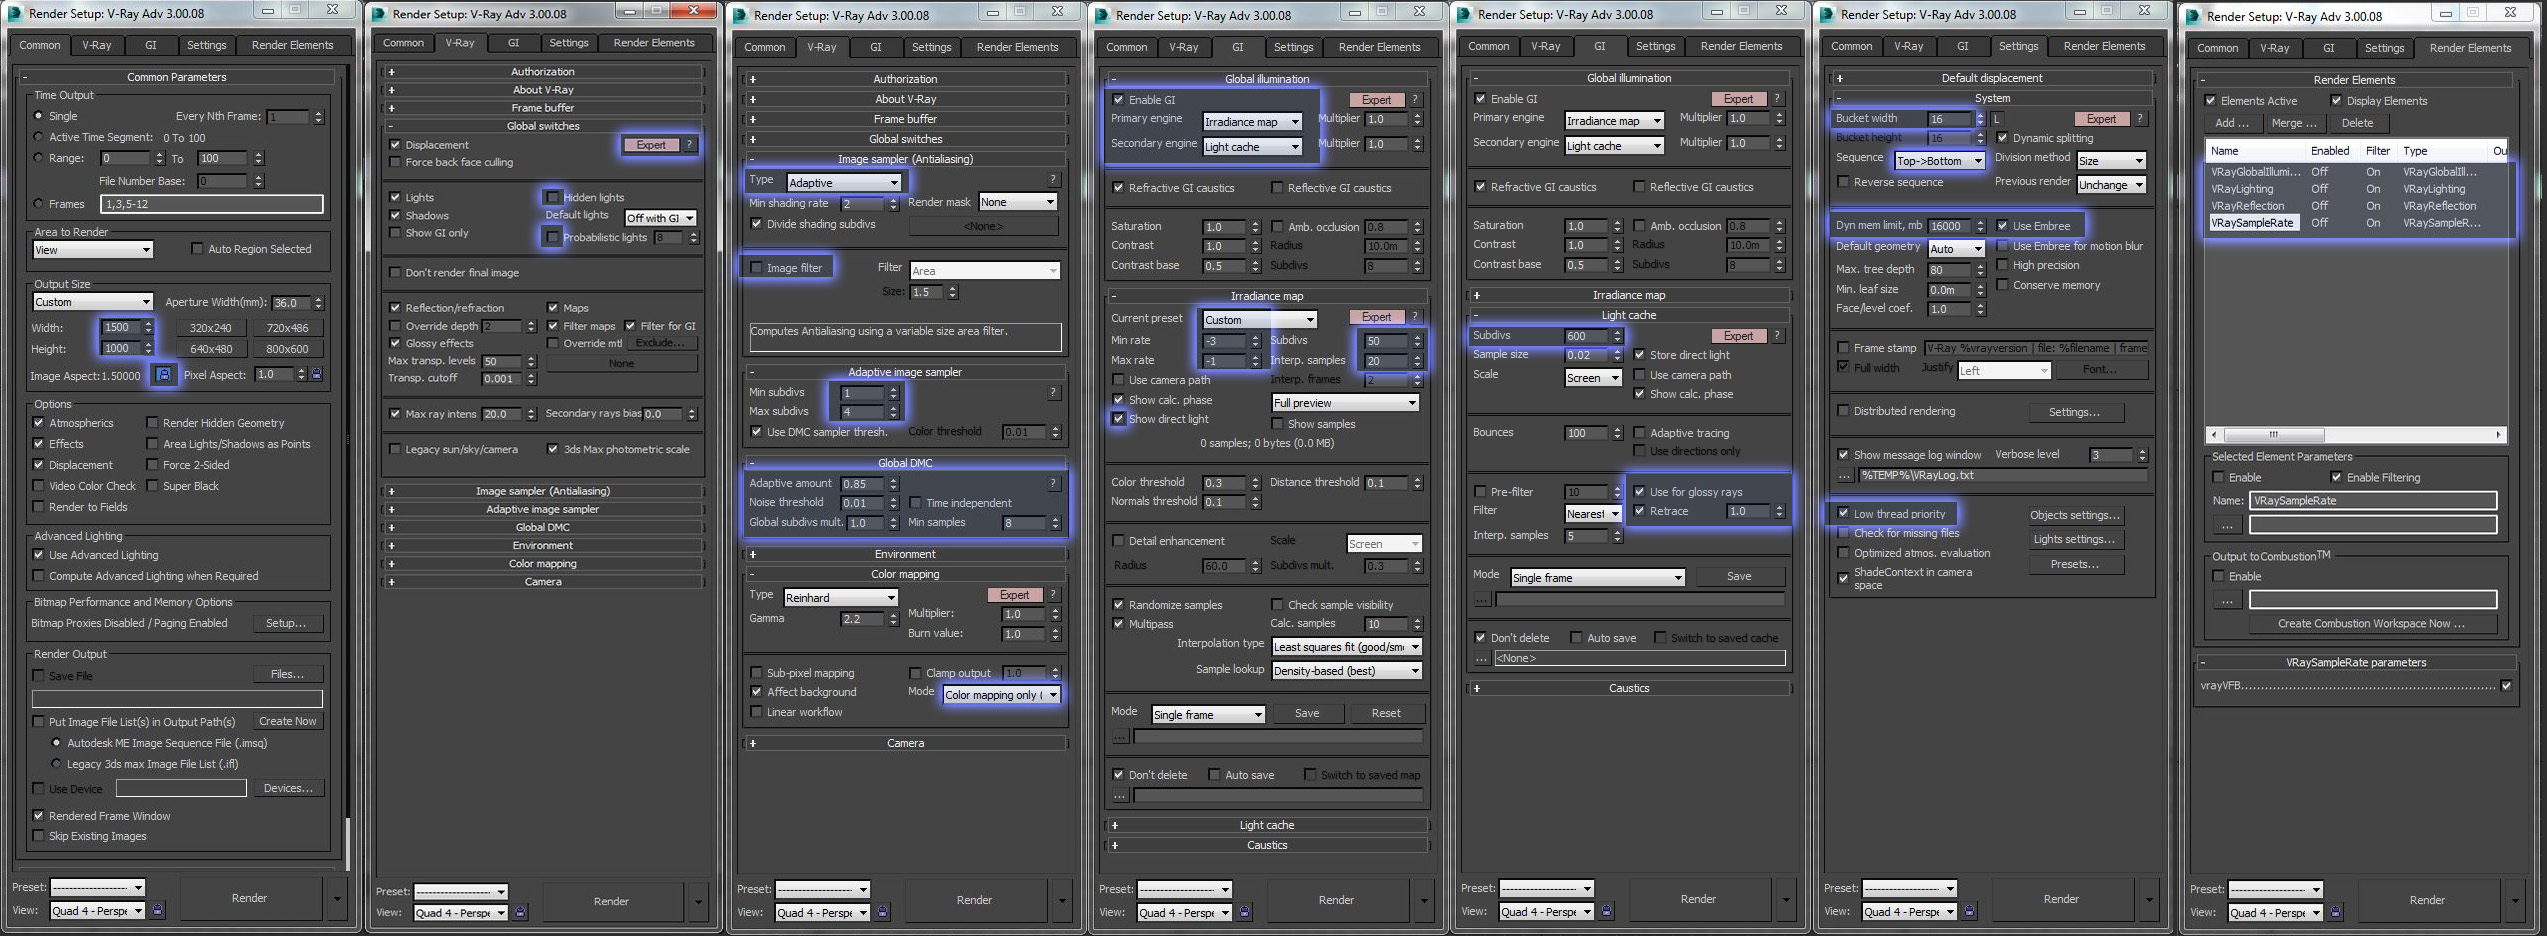Disable Low thread priority
Screen dimensions: 2547x936
1843,514
